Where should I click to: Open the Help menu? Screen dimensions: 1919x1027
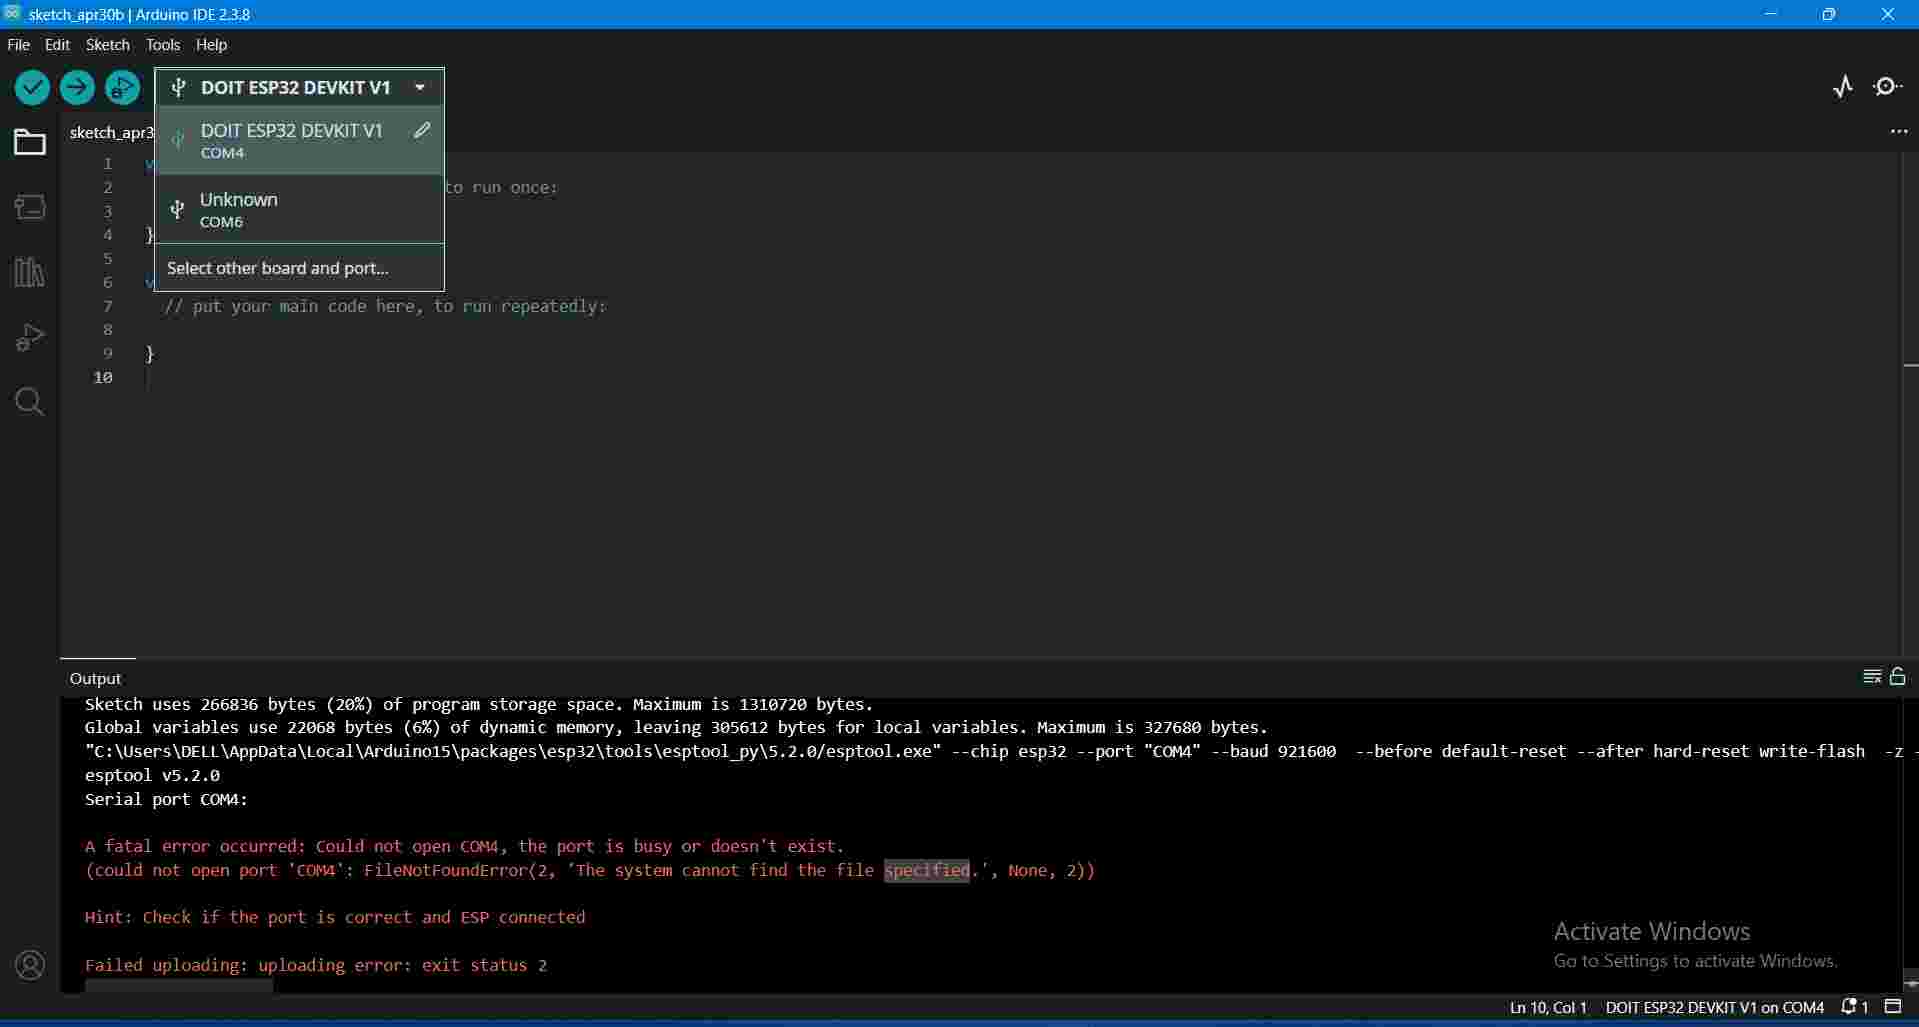click(x=212, y=45)
